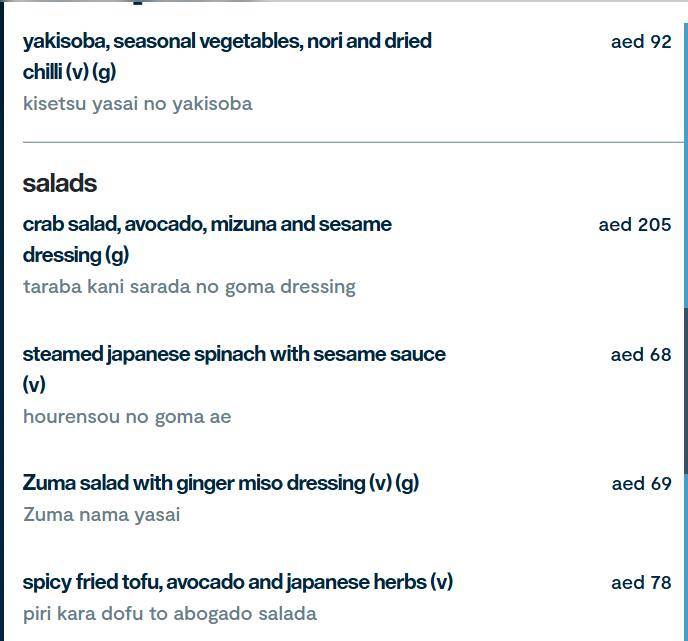Select the spicy fried tofu dish title

(237, 582)
